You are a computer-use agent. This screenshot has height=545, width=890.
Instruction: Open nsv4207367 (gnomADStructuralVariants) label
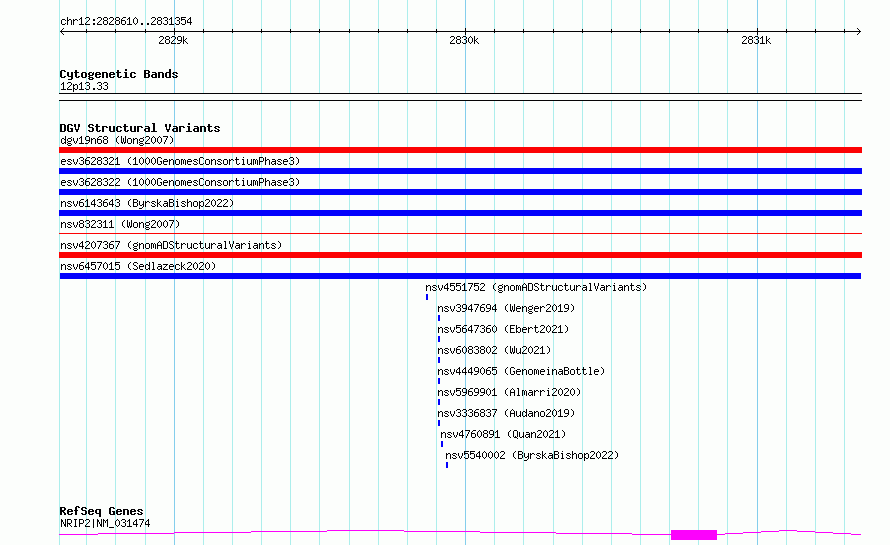171,245
